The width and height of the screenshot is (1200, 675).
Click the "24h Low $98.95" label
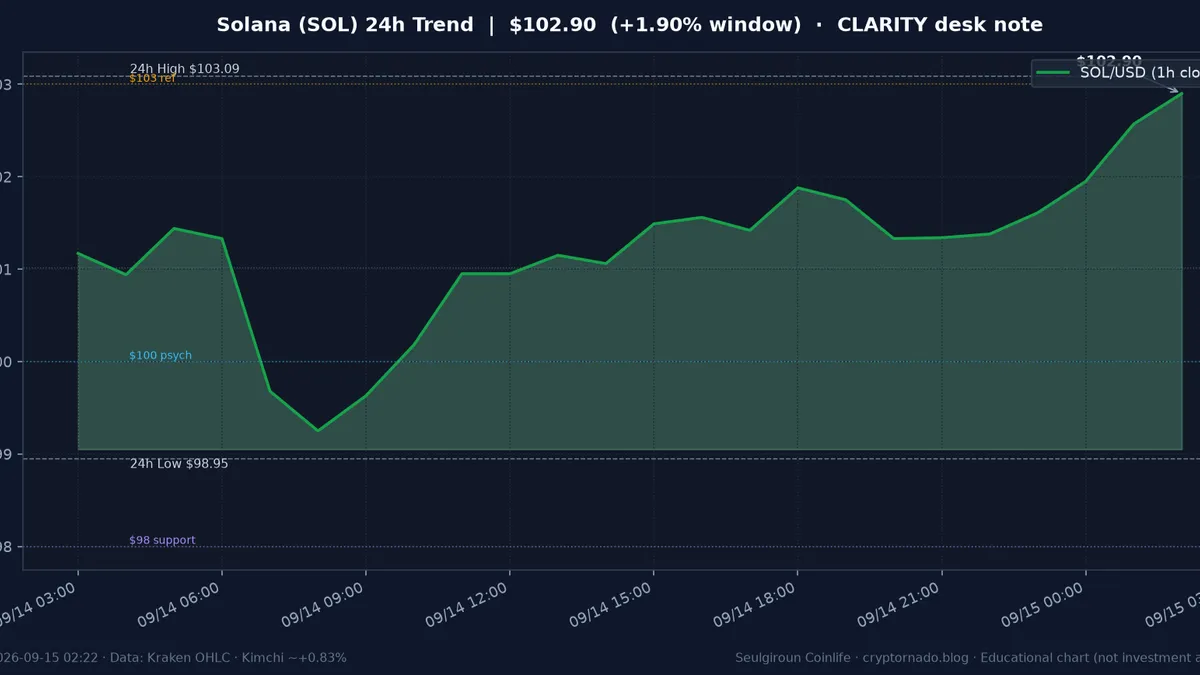click(179, 464)
